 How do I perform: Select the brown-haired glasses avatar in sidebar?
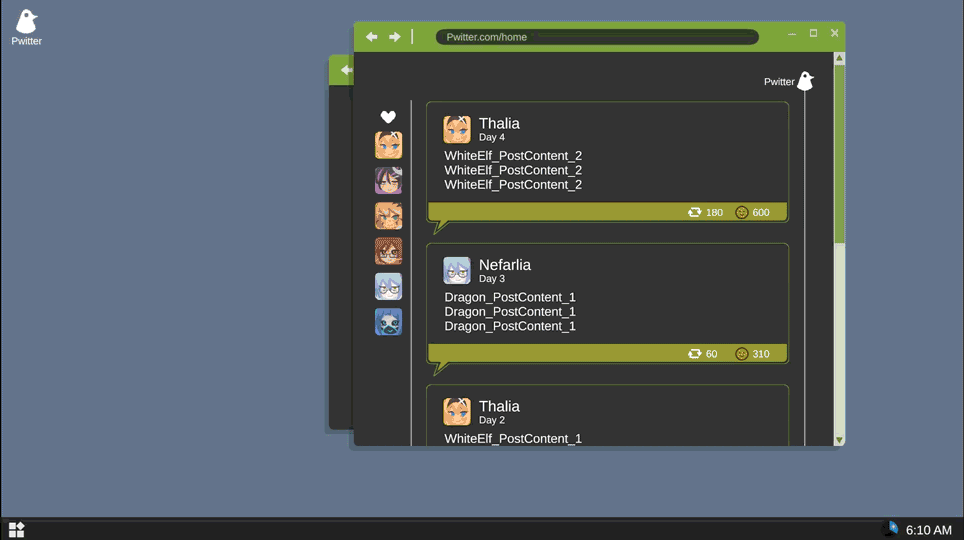coord(388,251)
